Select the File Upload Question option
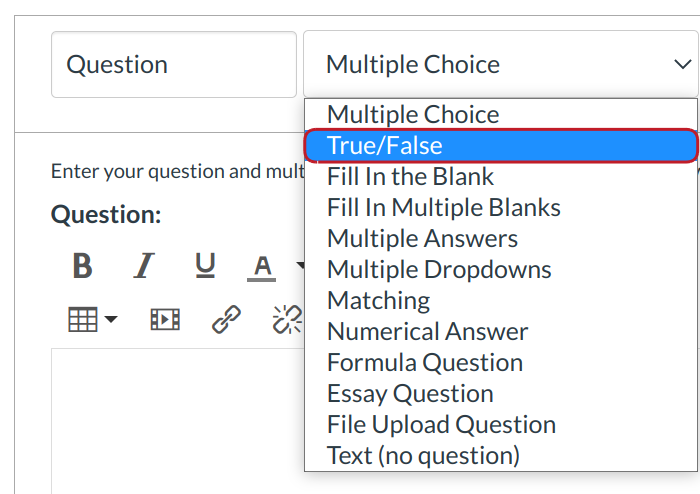 pos(441,425)
